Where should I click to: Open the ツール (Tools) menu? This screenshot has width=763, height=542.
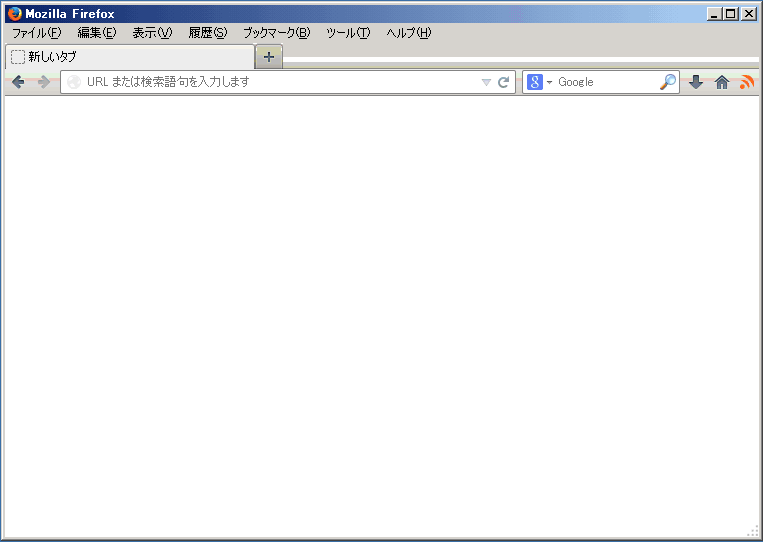[348, 33]
